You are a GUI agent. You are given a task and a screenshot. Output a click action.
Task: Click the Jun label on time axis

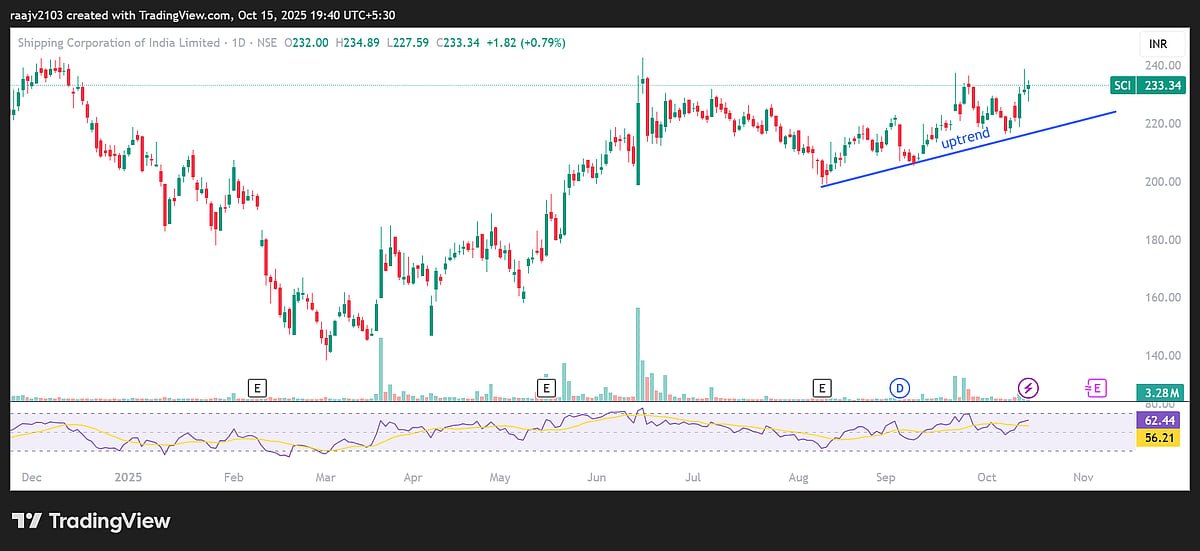click(x=596, y=478)
